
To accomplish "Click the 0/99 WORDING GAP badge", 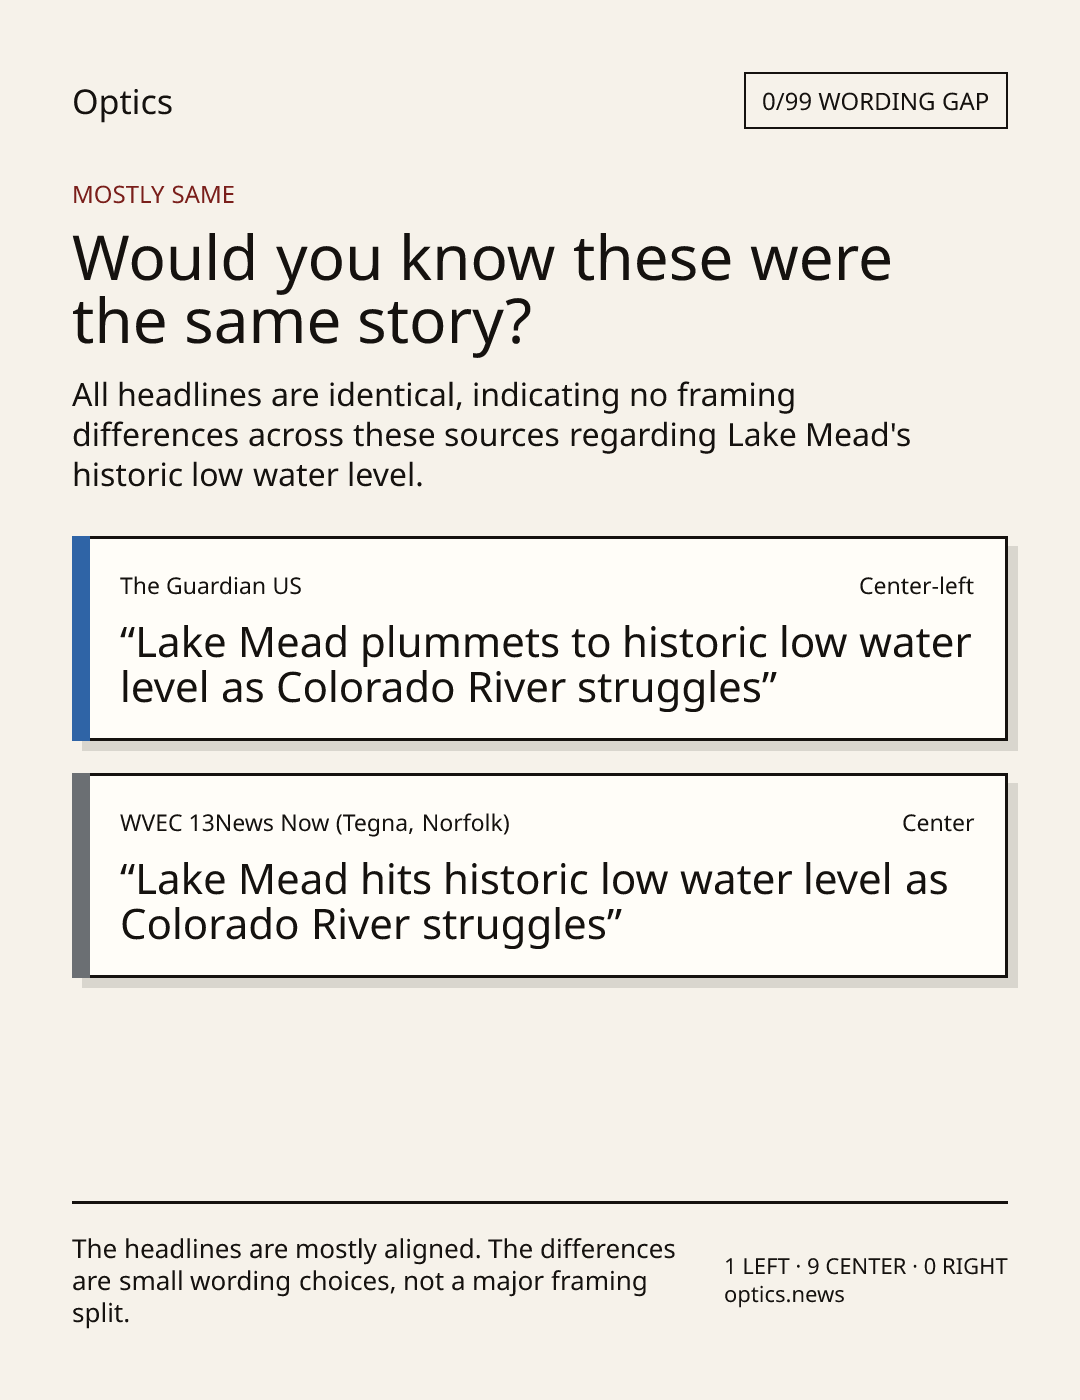I will pyautogui.click(x=875, y=101).
